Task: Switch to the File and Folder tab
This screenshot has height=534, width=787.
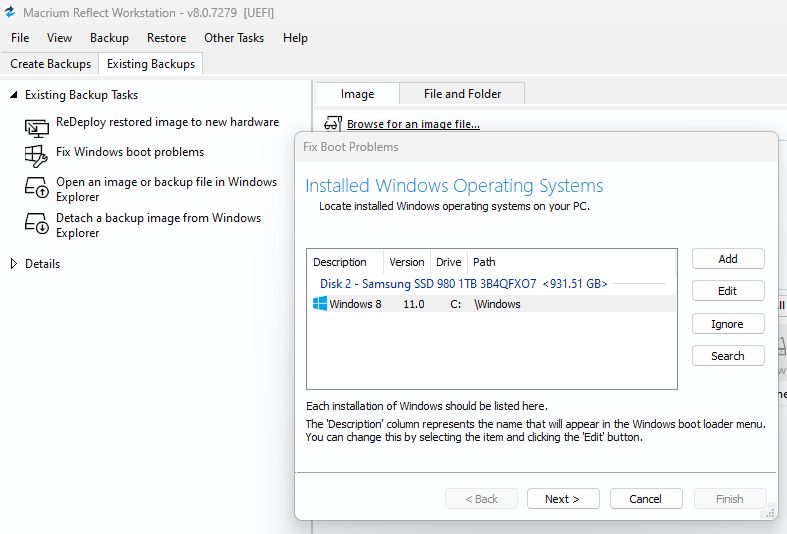Action: point(462,93)
